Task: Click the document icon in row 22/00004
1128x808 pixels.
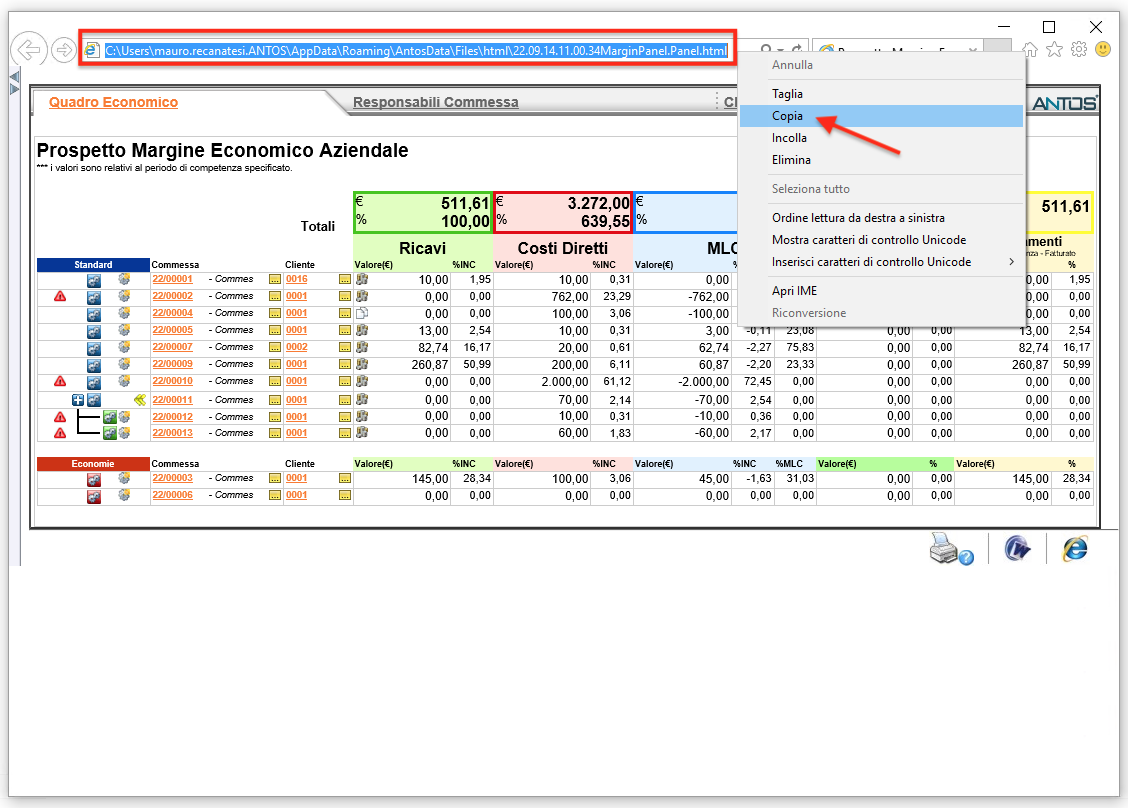Action: [x=362, y=313]
